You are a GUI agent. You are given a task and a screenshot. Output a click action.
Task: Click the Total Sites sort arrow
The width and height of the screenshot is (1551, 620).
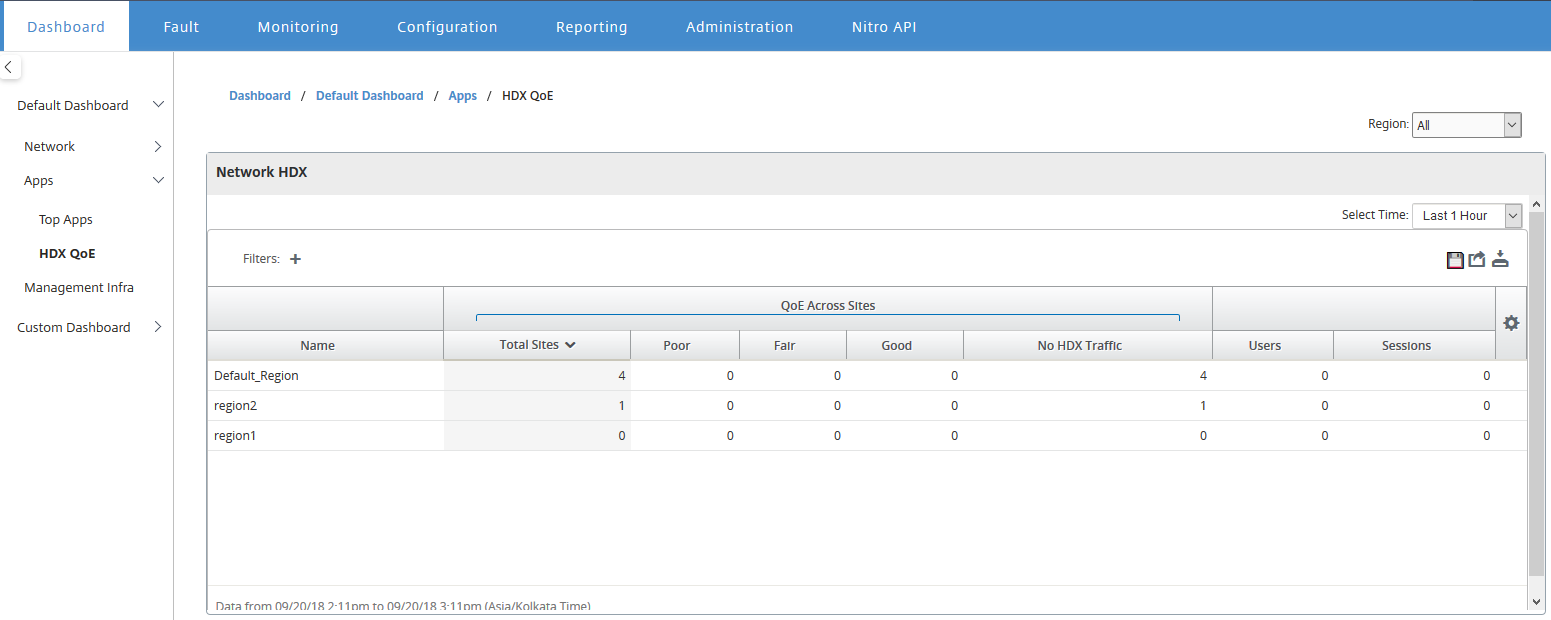point(570,345)
